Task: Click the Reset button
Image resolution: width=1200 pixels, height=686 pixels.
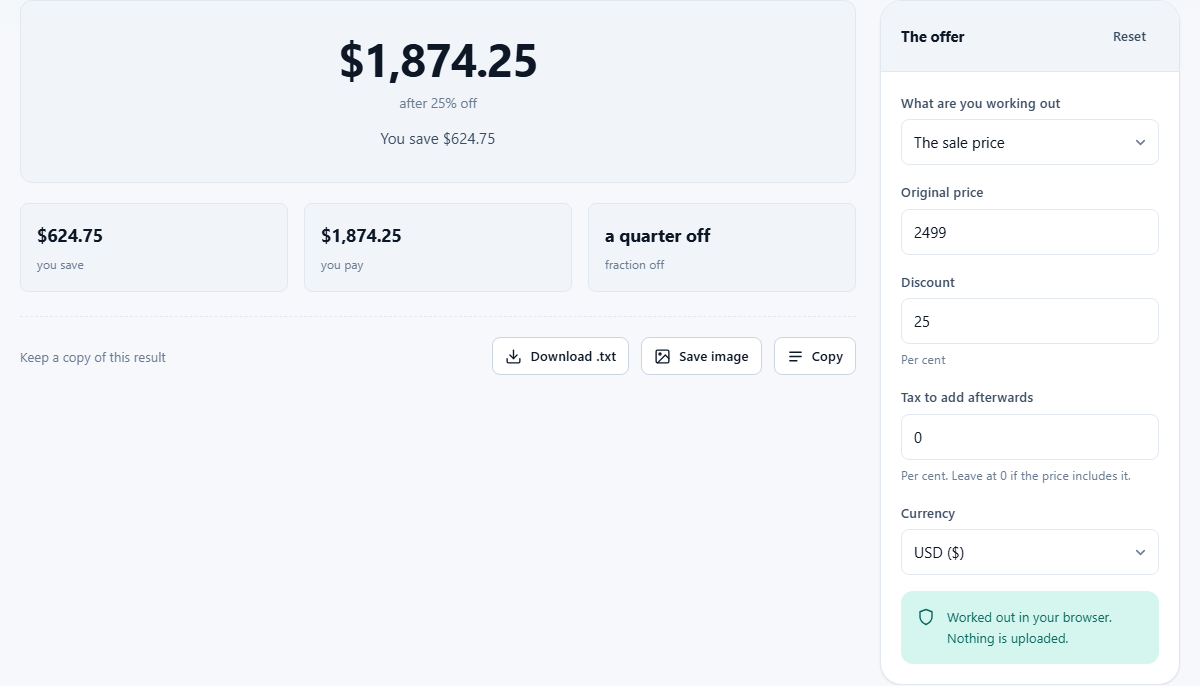Action: coord(1129,37)
